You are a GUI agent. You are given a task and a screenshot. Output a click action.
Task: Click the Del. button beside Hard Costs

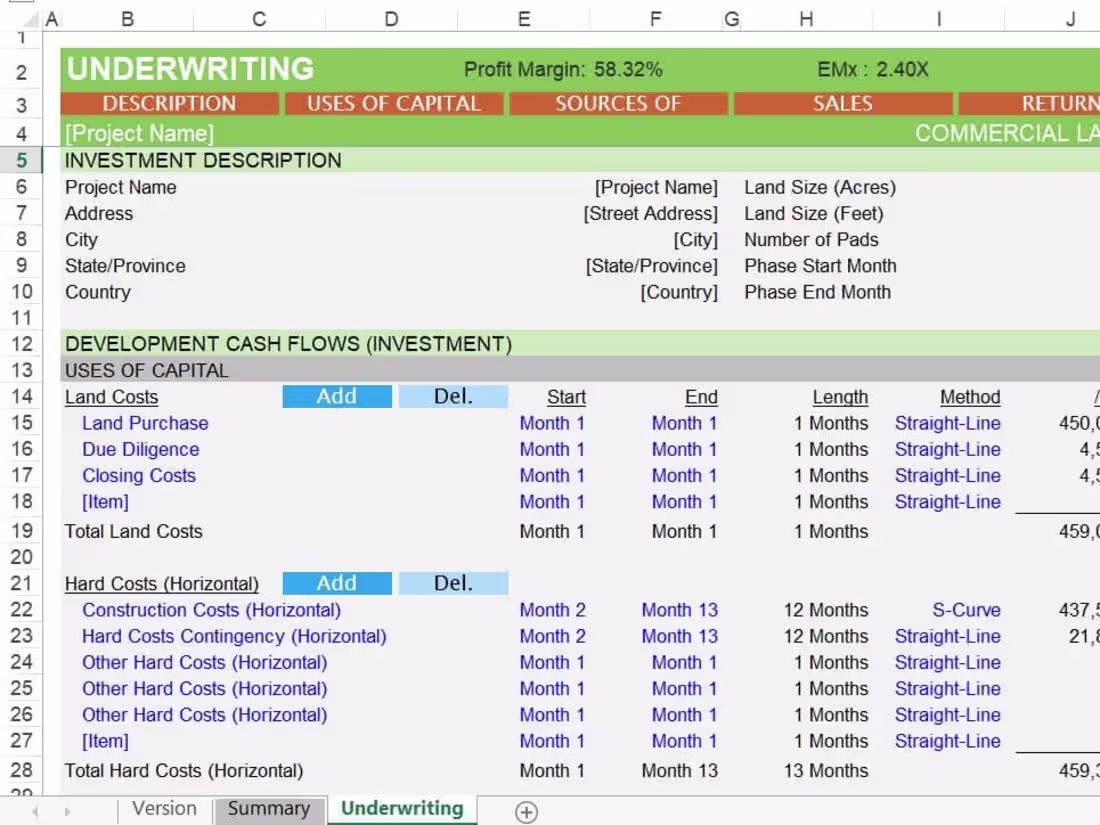pos(453,583)
